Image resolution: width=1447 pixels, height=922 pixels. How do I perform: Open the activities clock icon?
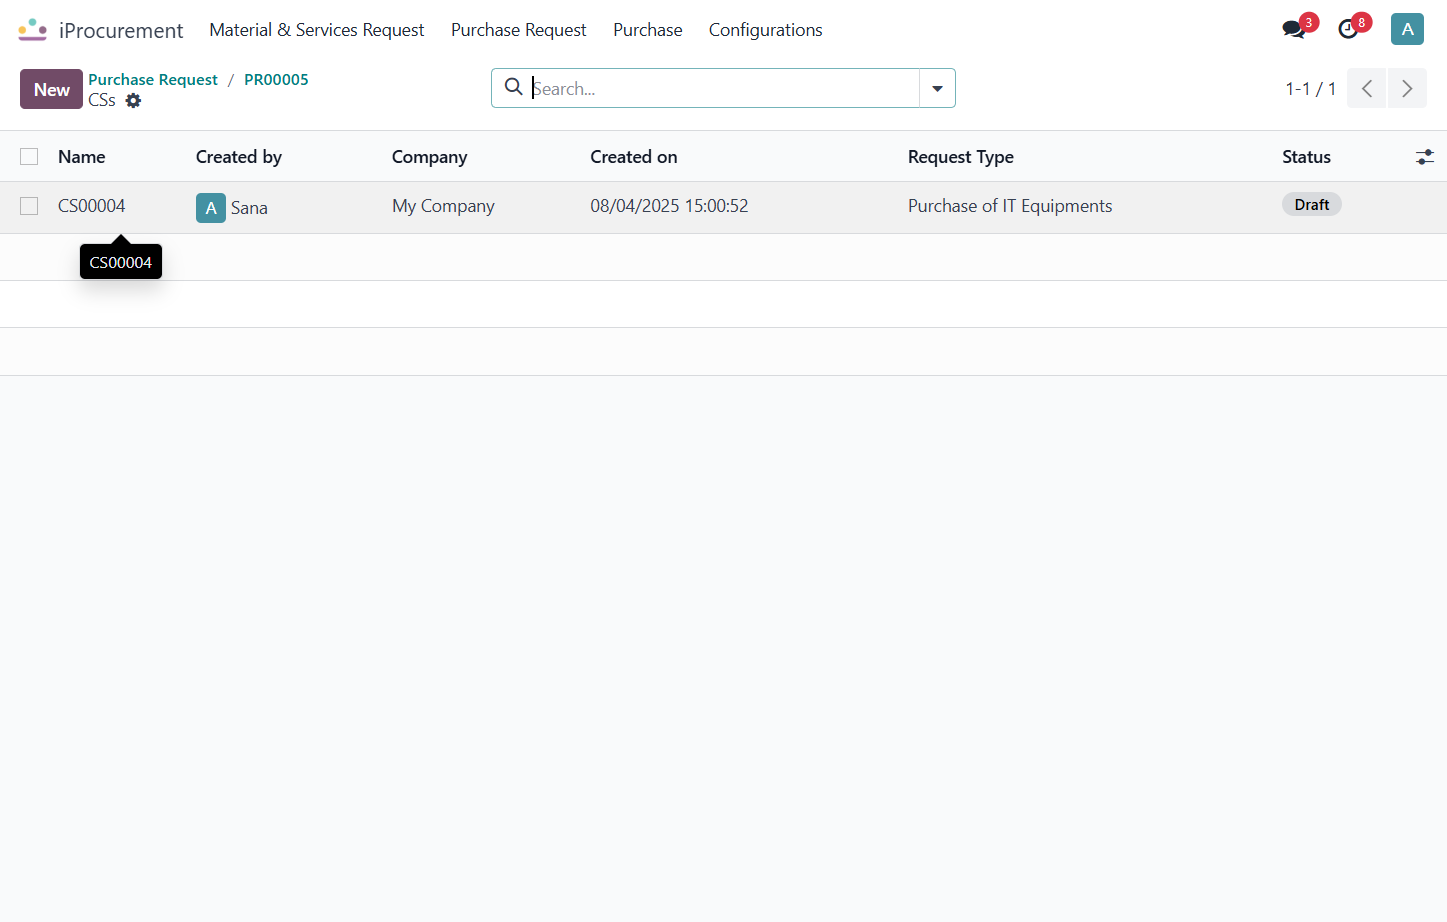point(1349,29)
